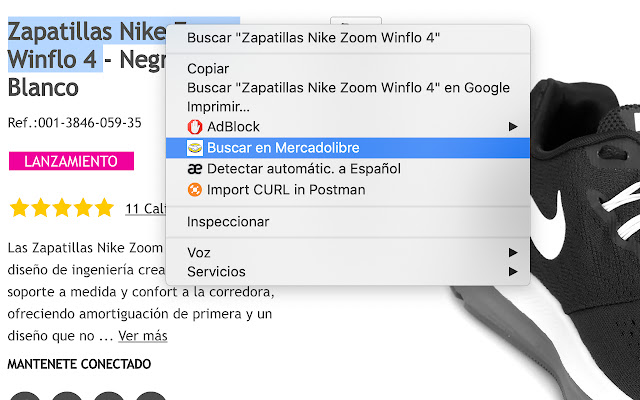Screen dimensions: 640x400
Task: Click the ae language detection icon
Action: point(195,169)
